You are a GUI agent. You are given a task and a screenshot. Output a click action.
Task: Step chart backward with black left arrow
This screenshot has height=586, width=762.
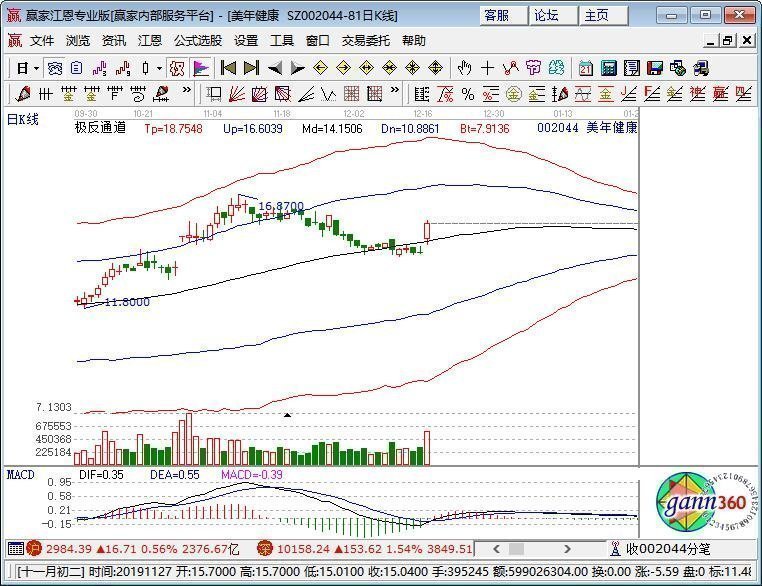tap(275, 68)
